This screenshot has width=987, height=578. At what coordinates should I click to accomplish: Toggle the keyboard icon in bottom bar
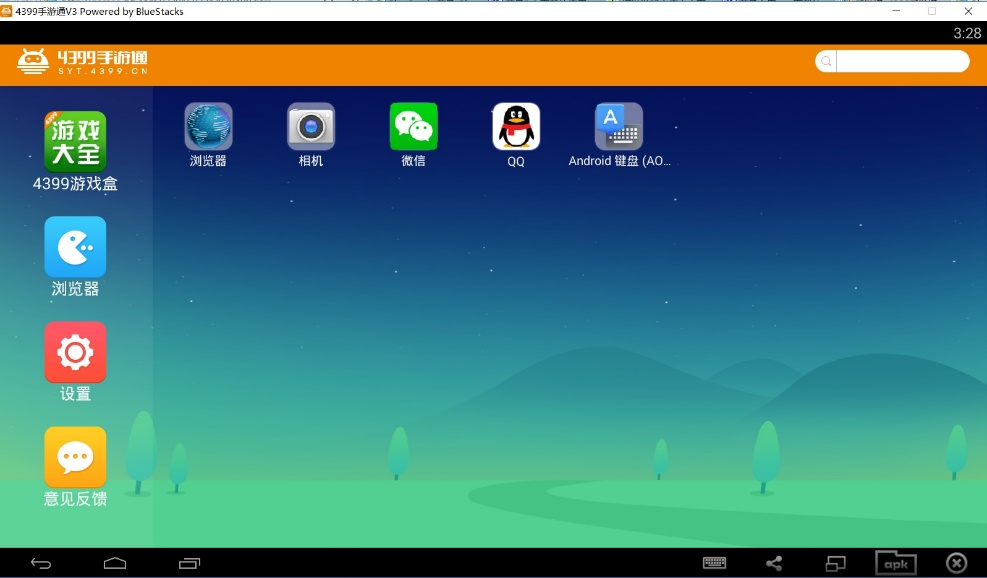coord(714,563)
